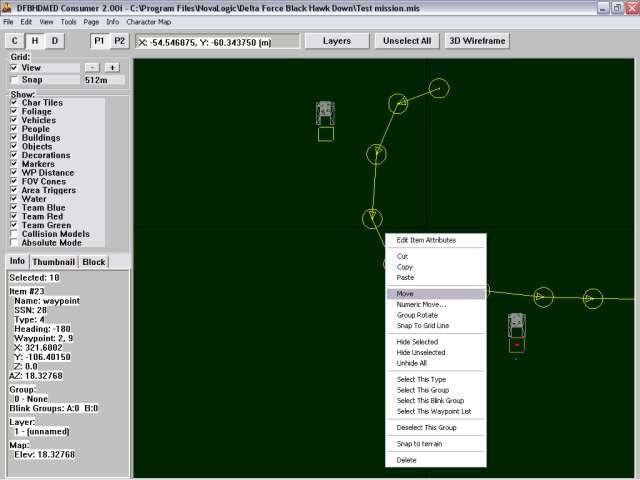The width and height of the screenshot is (640, 480).
Task: Open the Tools menu
Action: 68,21
